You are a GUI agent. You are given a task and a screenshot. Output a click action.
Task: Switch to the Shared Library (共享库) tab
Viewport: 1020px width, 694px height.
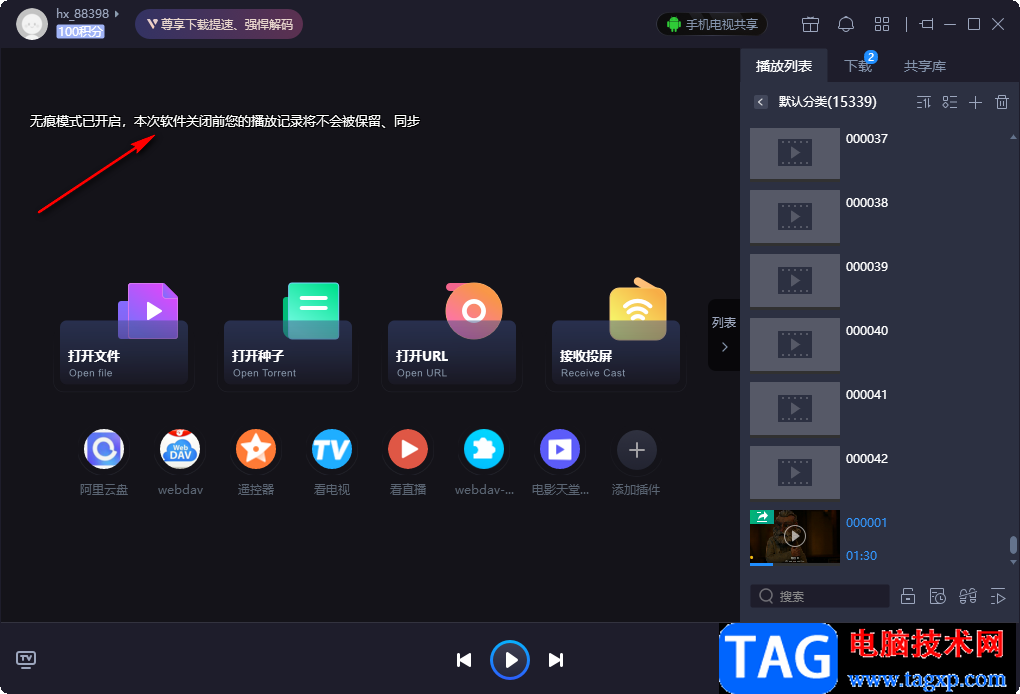point(924,66)
